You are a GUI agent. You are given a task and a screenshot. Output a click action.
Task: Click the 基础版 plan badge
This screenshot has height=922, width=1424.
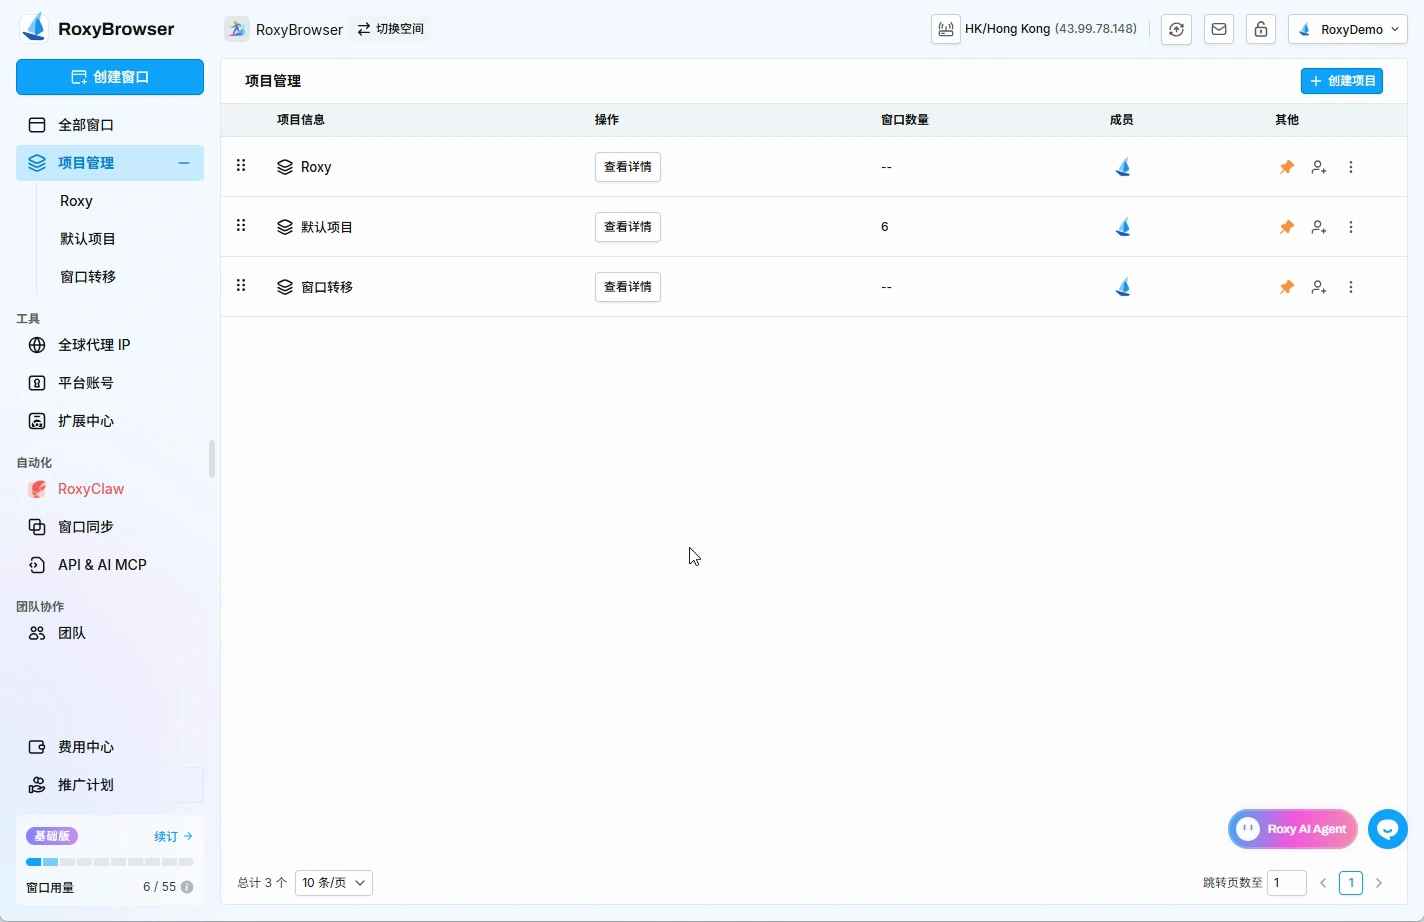[x=52, y=836]
